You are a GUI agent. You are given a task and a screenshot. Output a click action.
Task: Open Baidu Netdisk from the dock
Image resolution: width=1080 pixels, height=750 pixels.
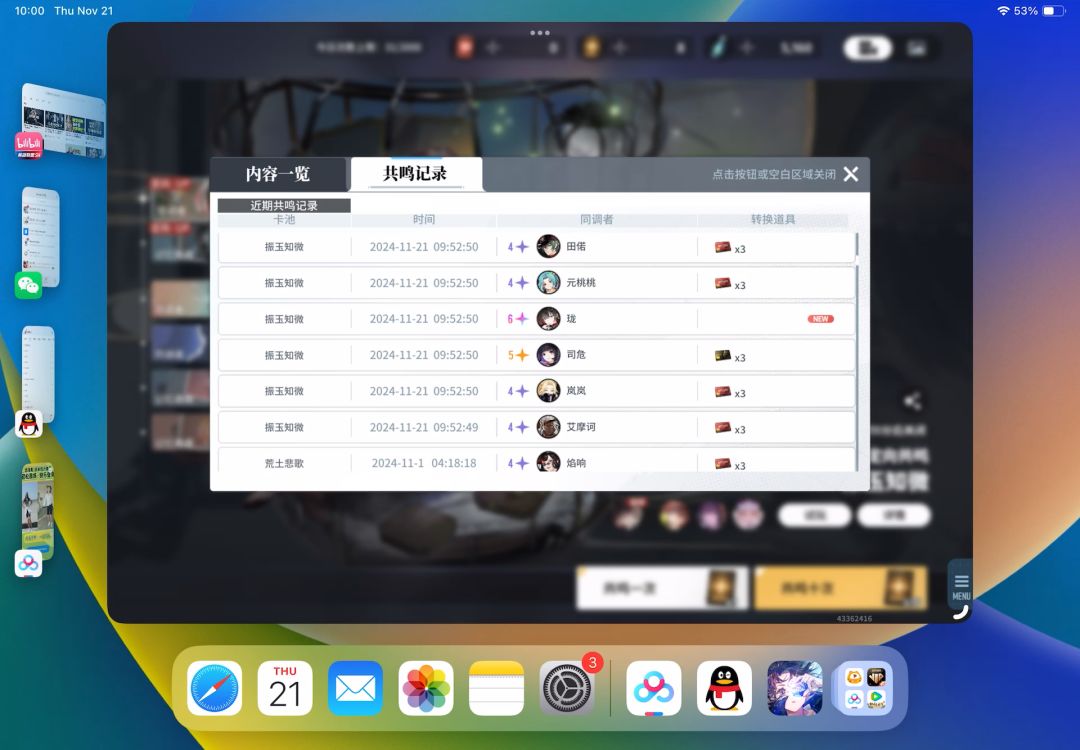coord(654,688)
